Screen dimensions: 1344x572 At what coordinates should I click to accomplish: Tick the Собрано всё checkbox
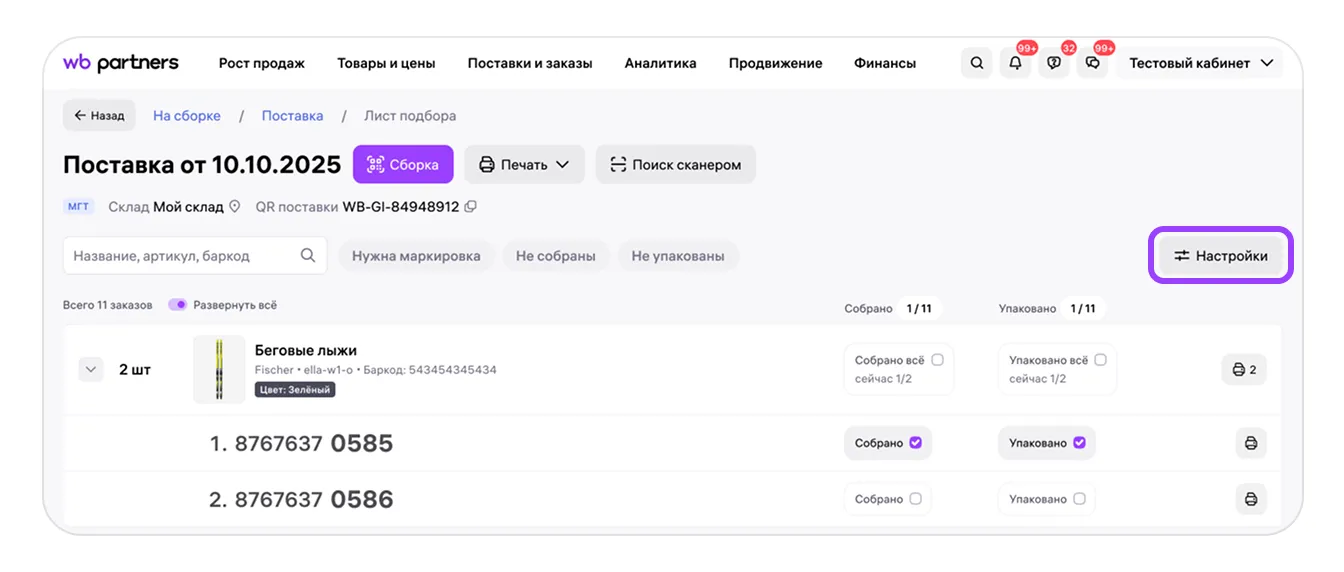[x=937, y=360]
